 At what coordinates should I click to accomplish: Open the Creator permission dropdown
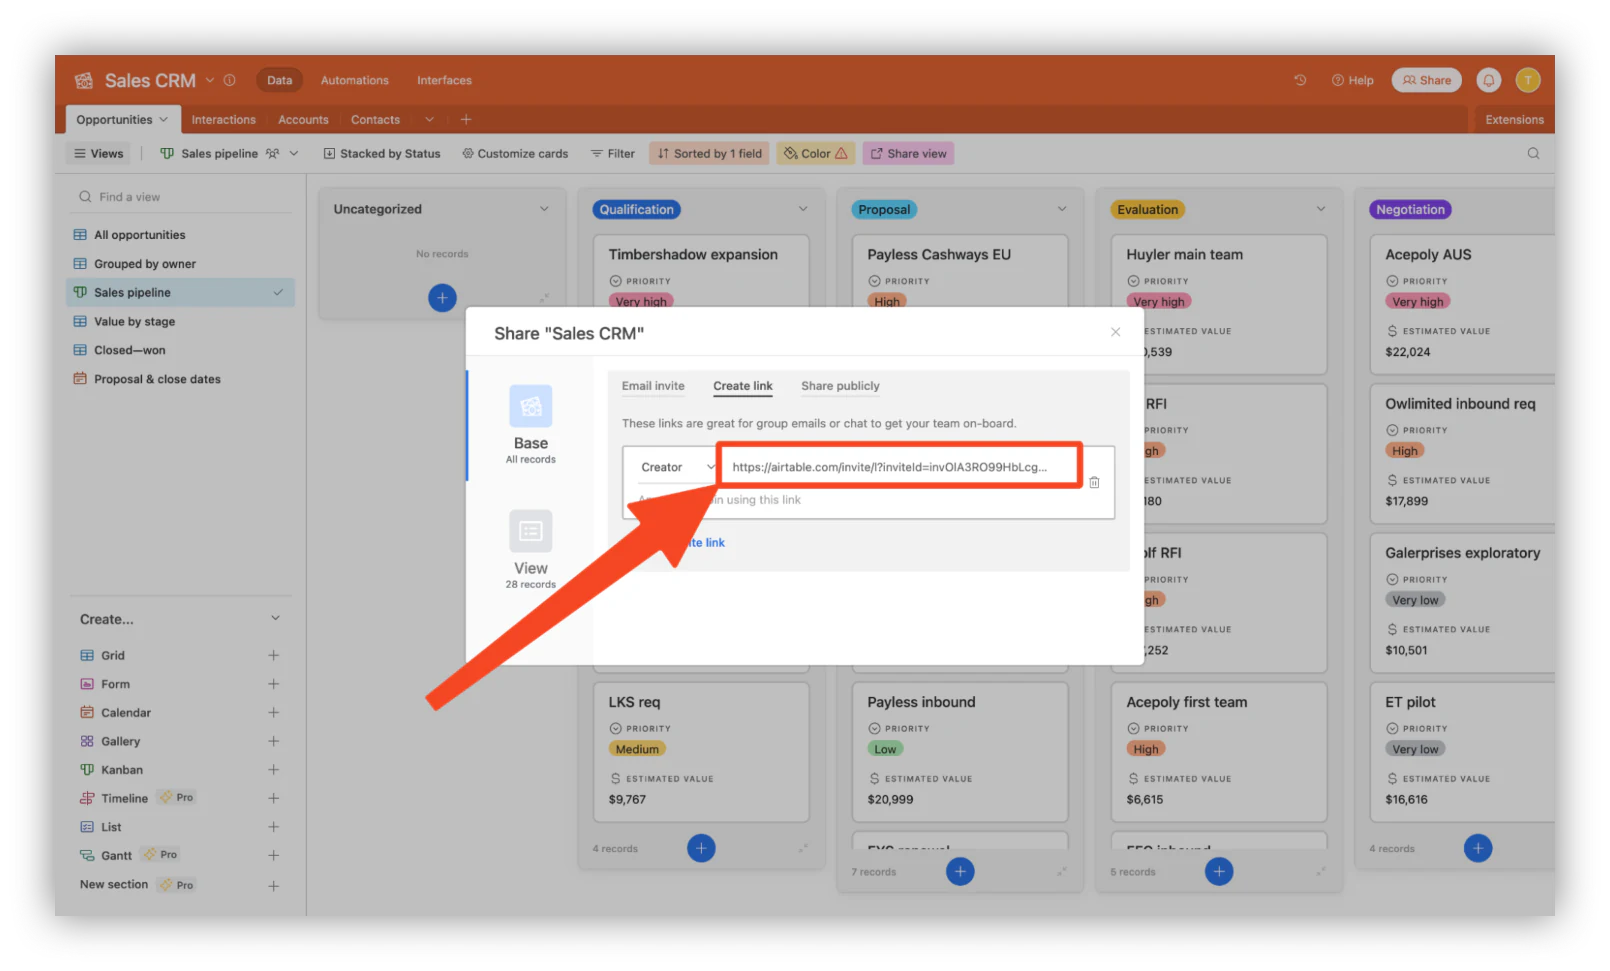(677, 467)
